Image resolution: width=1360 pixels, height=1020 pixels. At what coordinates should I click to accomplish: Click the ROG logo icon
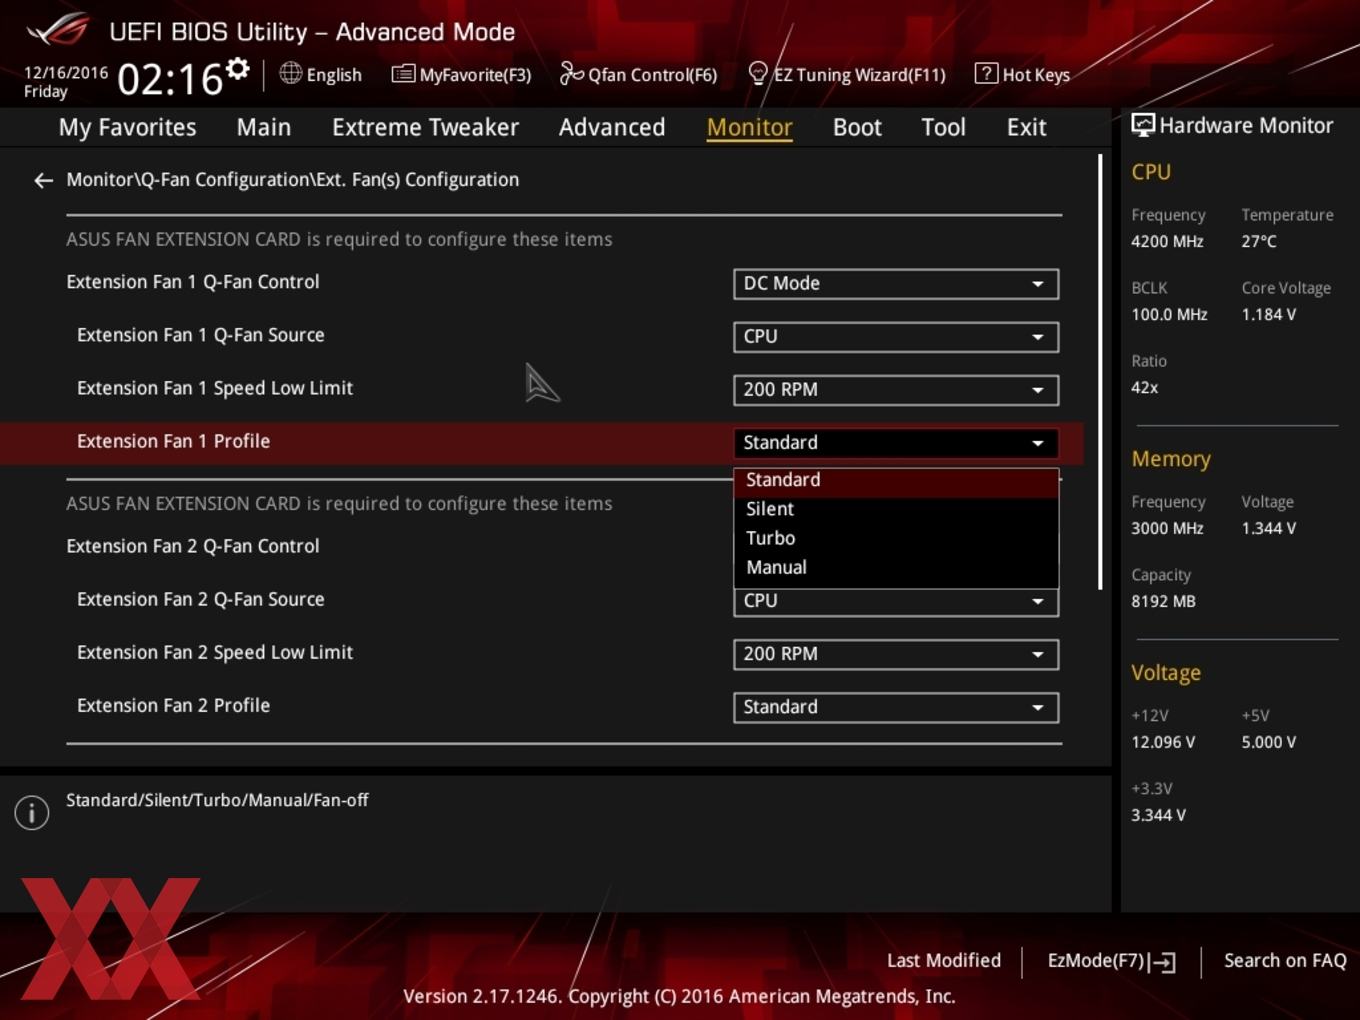pyautogui.click(x=58, y=29)
